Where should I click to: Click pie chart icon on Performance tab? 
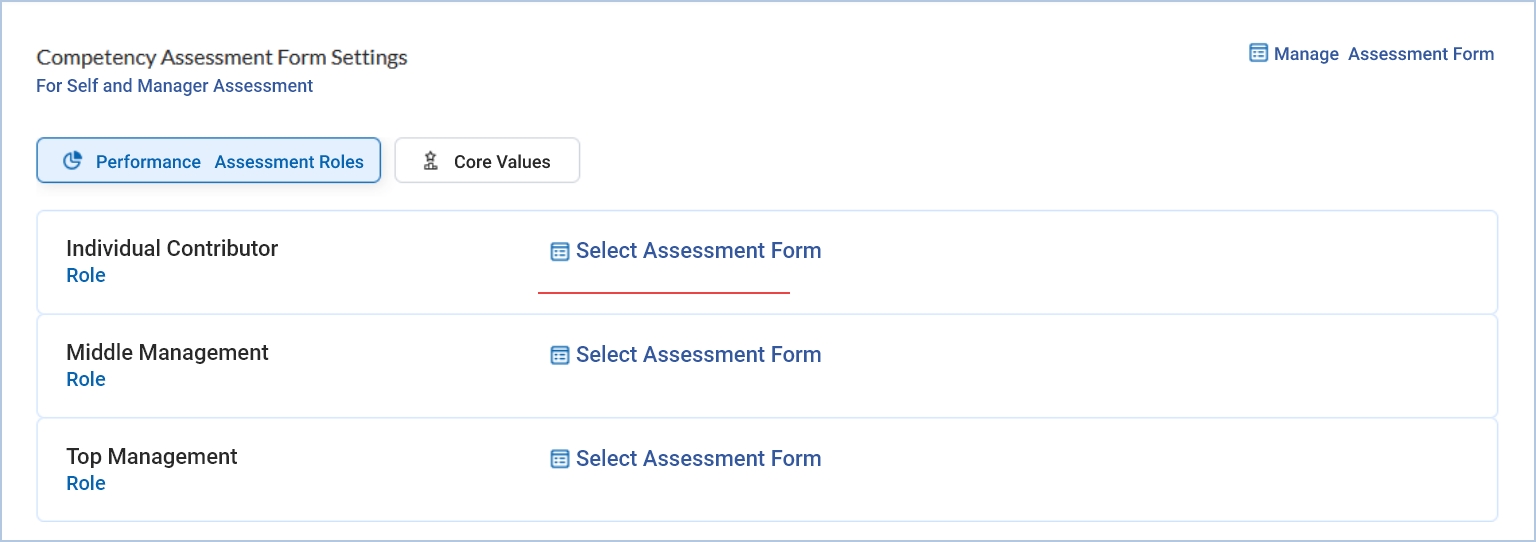(72, 161)
